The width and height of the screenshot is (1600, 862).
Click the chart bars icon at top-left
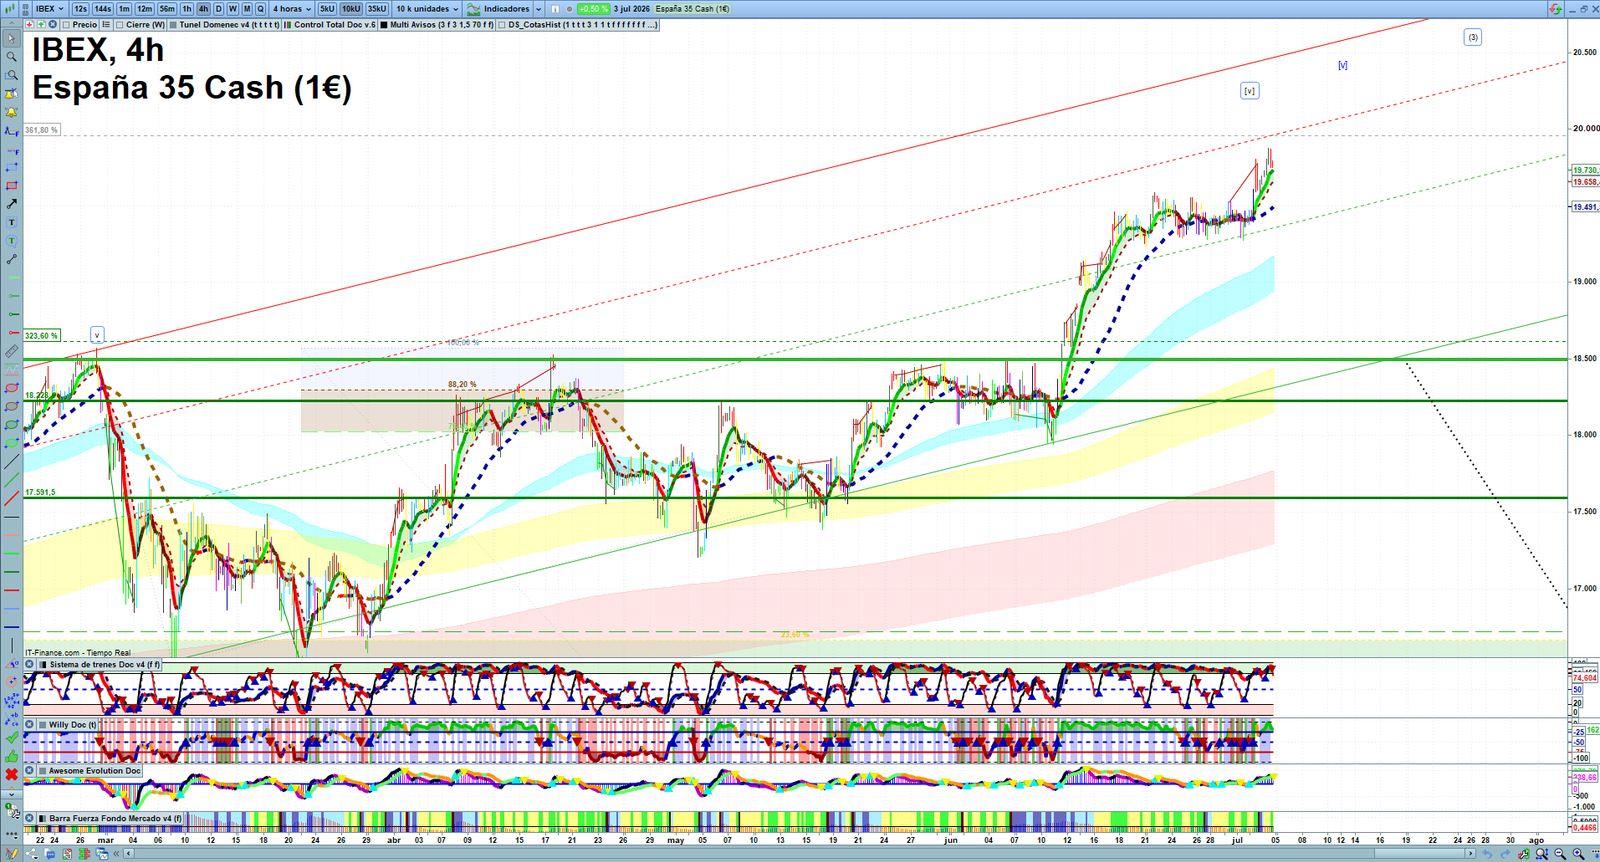click(x=10, y=9)
